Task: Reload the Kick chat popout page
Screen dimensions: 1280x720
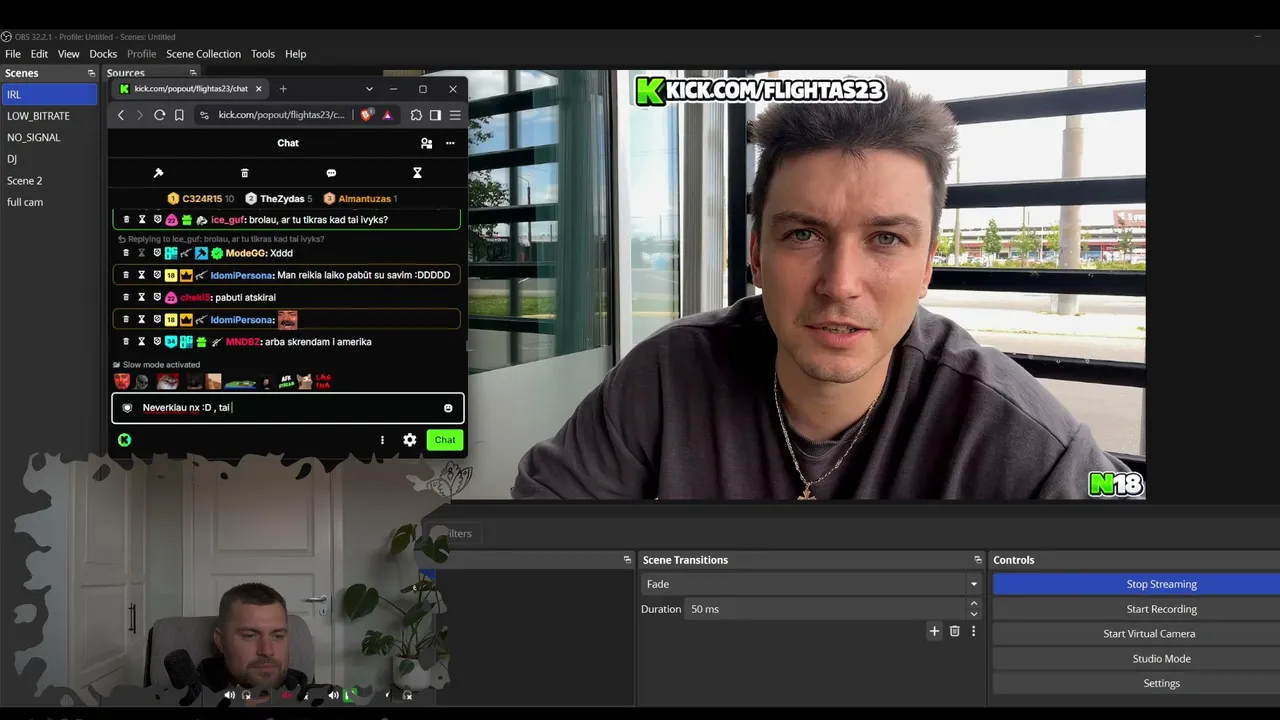Action: (159, 115)
